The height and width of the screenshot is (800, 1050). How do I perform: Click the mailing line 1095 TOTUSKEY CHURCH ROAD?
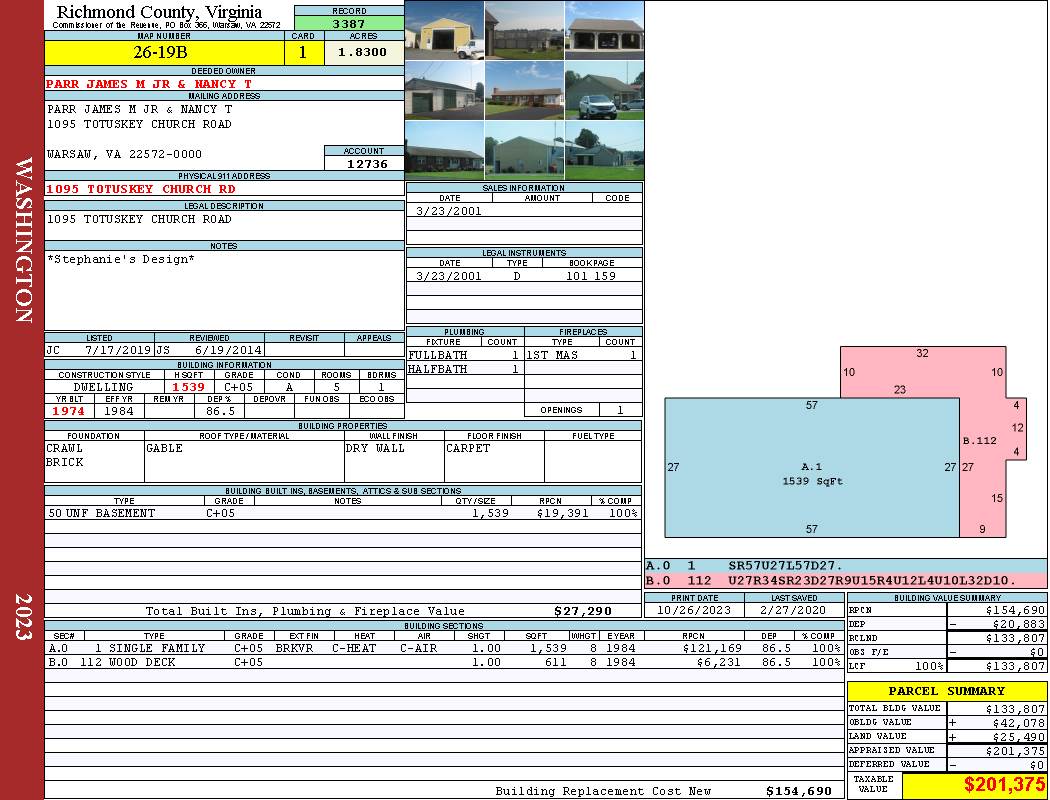(139, 124)
